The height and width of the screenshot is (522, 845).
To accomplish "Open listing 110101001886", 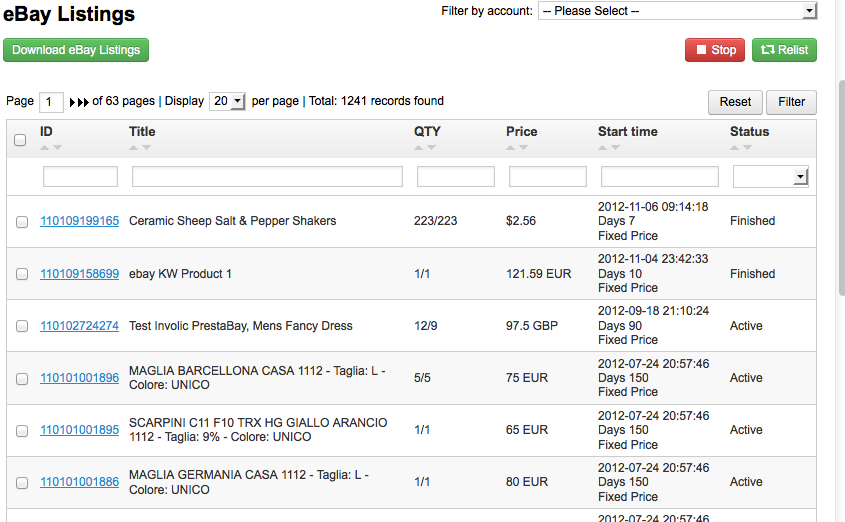I will point(79,482).
